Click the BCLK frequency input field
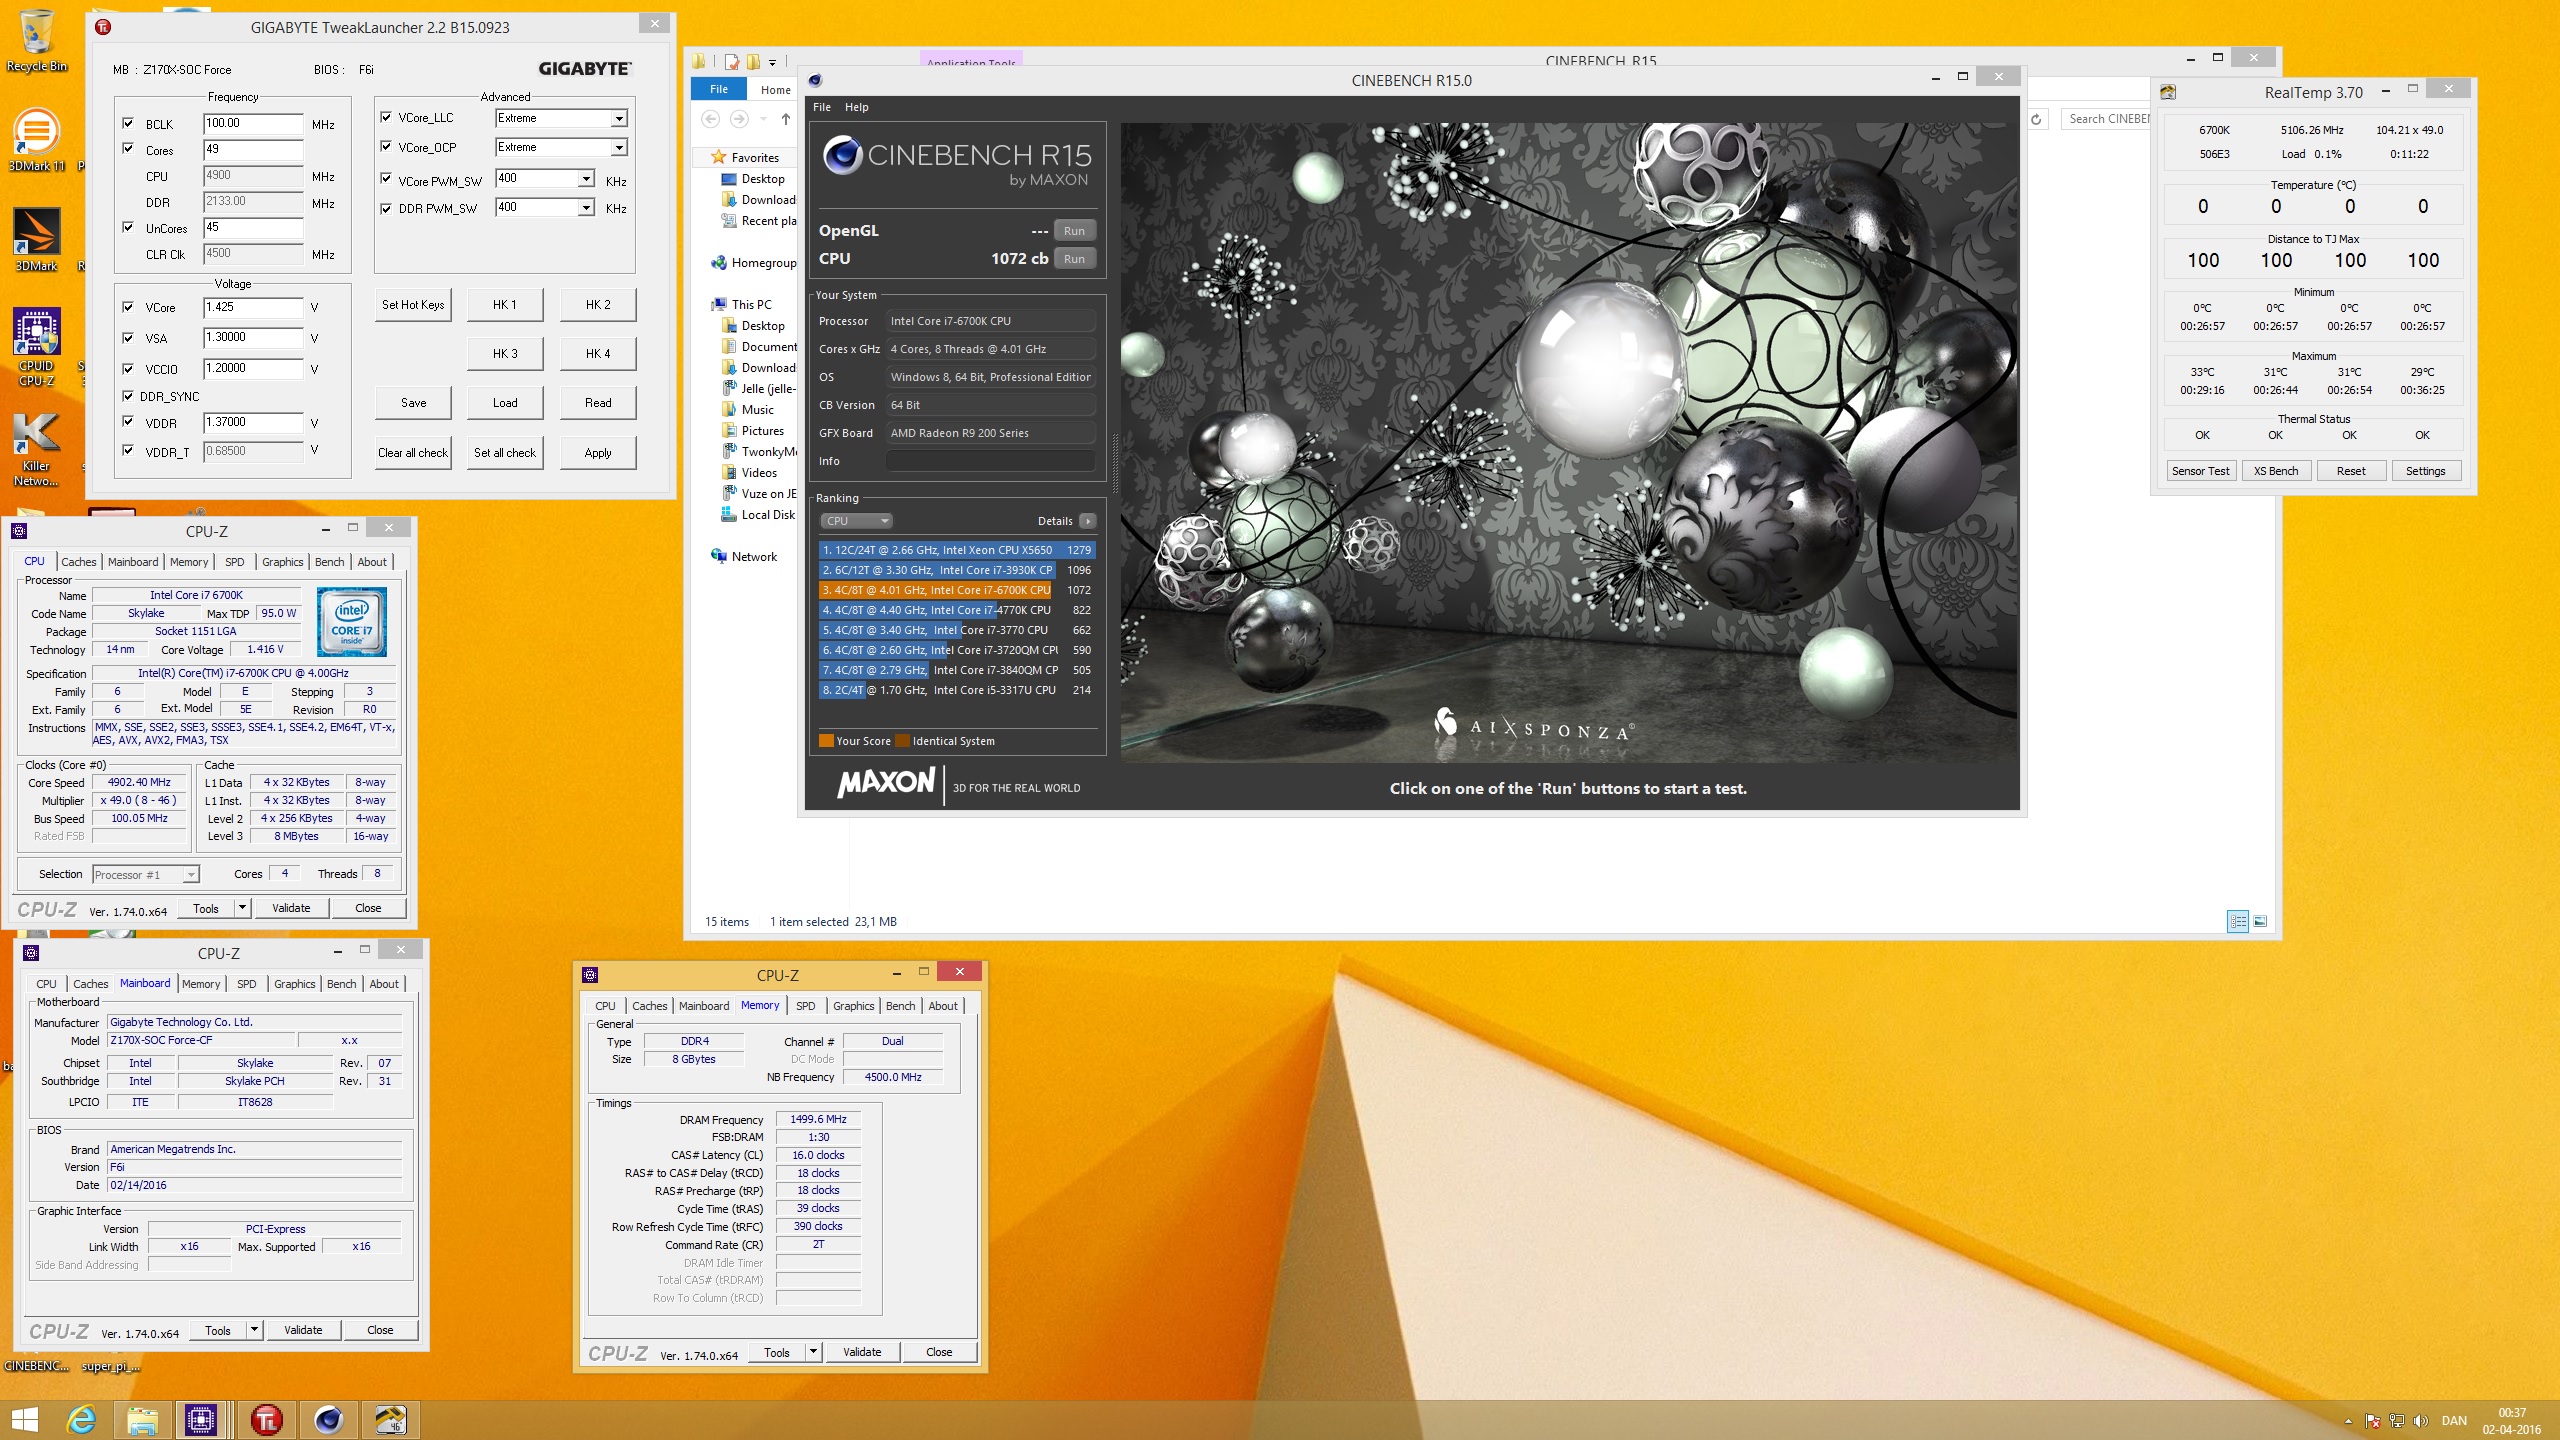2560x1440 pixels. click(253, 123)
